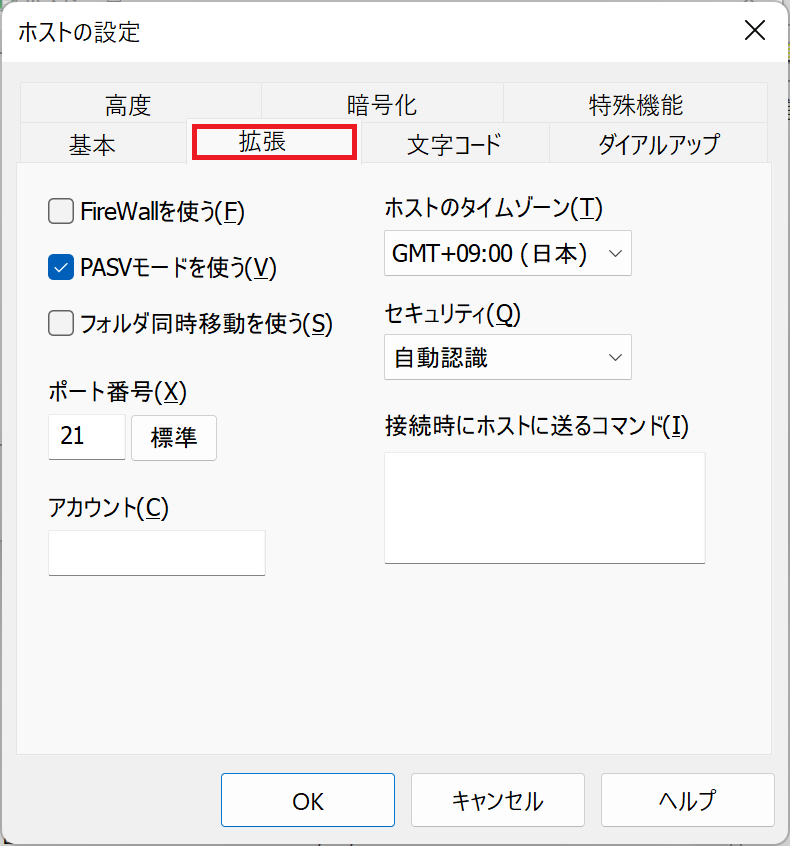
Task: Focus the アカウント text field
Action: click(156, 553)
